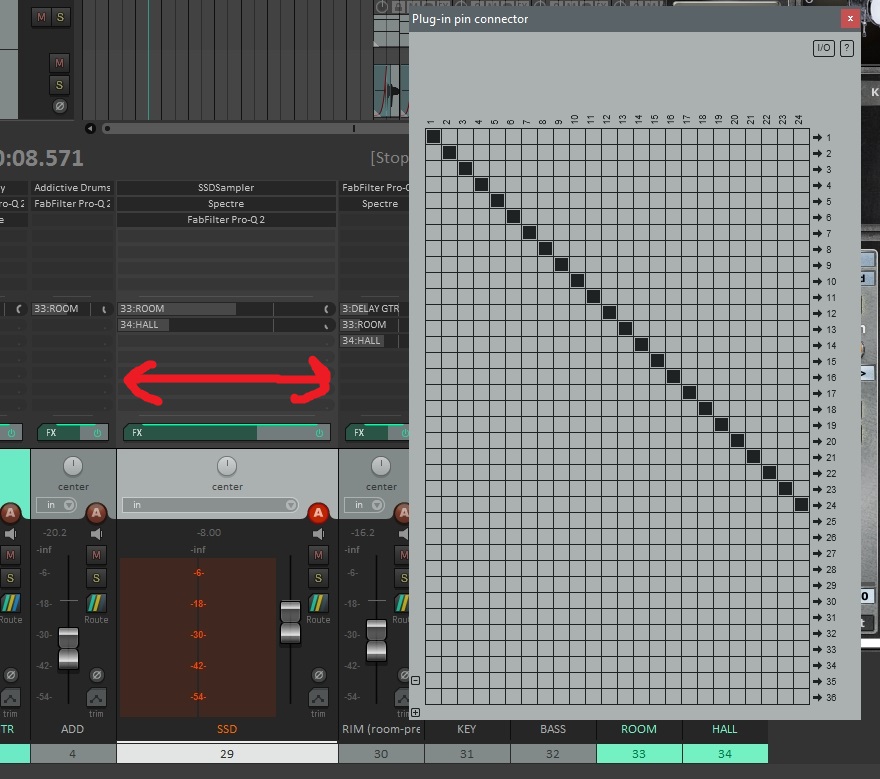Click the -8.00 volume readout on SSD

point(209,533)
